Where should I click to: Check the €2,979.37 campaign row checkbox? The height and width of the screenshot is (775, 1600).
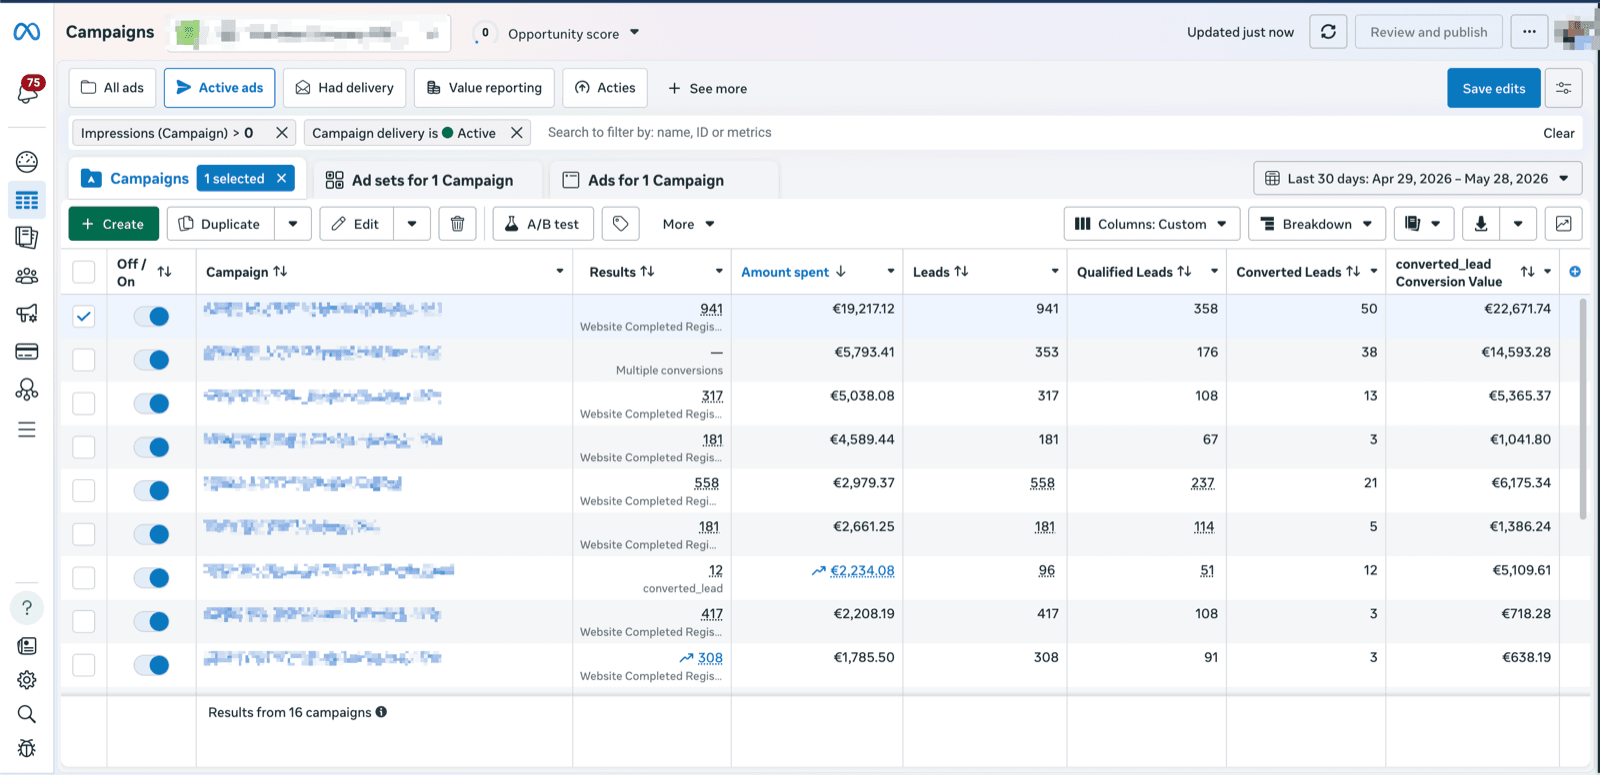(84, 490)
